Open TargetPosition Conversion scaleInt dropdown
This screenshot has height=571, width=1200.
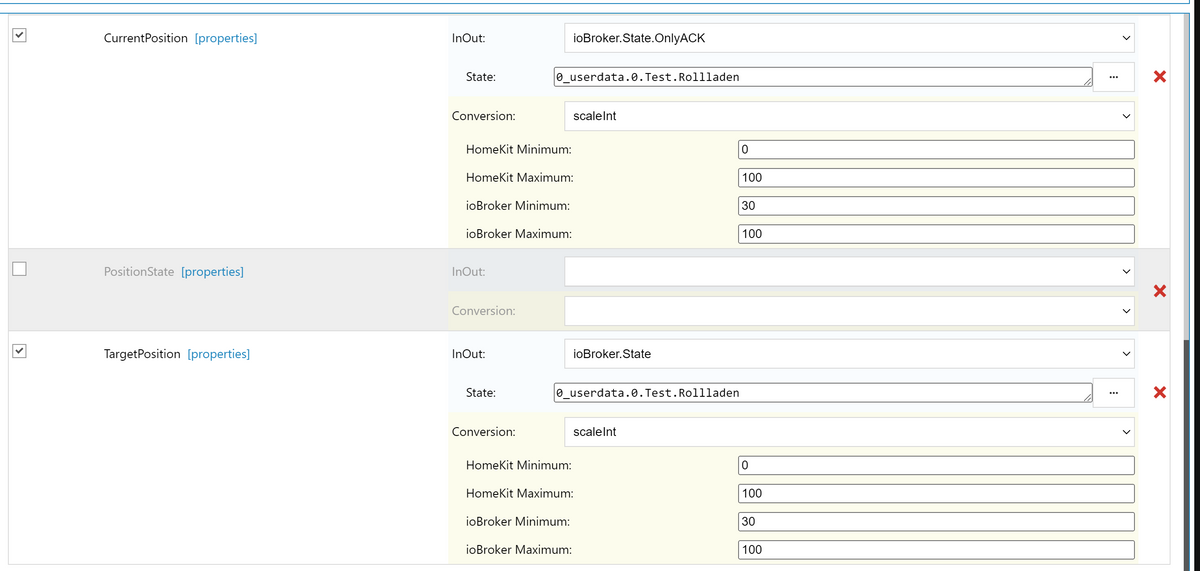850,432
